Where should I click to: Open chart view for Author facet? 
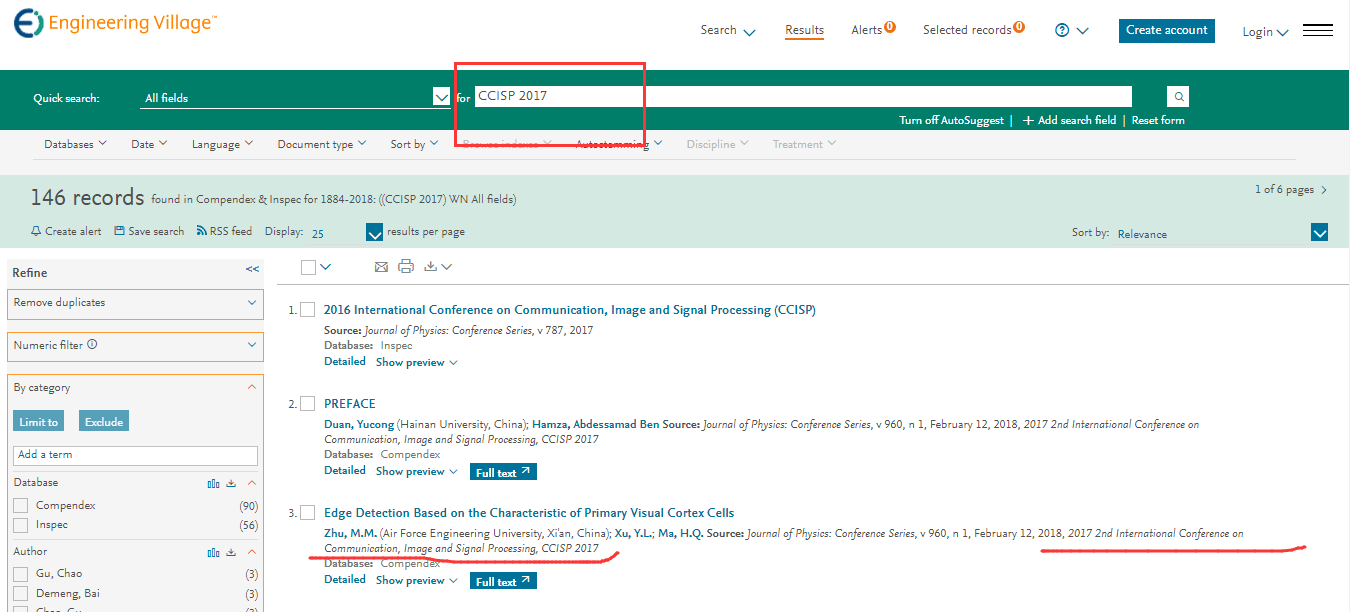coord(214,552)
